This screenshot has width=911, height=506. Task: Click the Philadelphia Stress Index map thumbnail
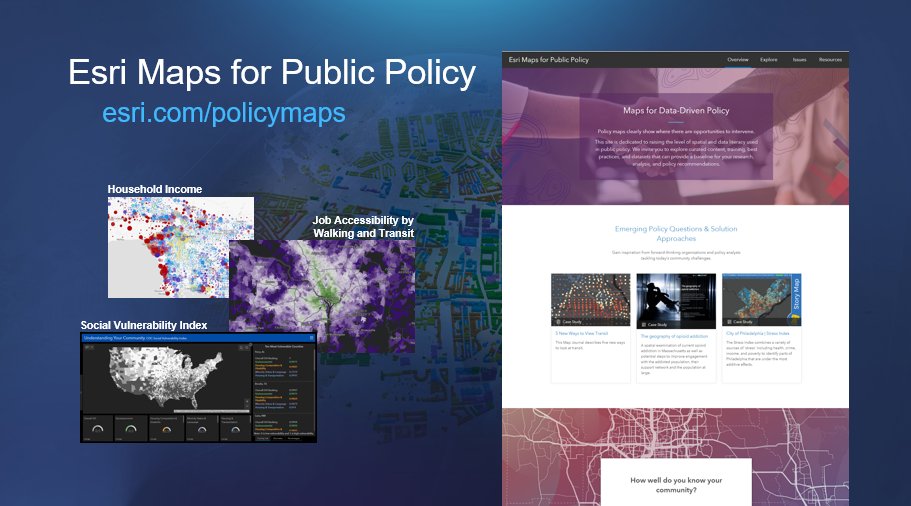761,299
